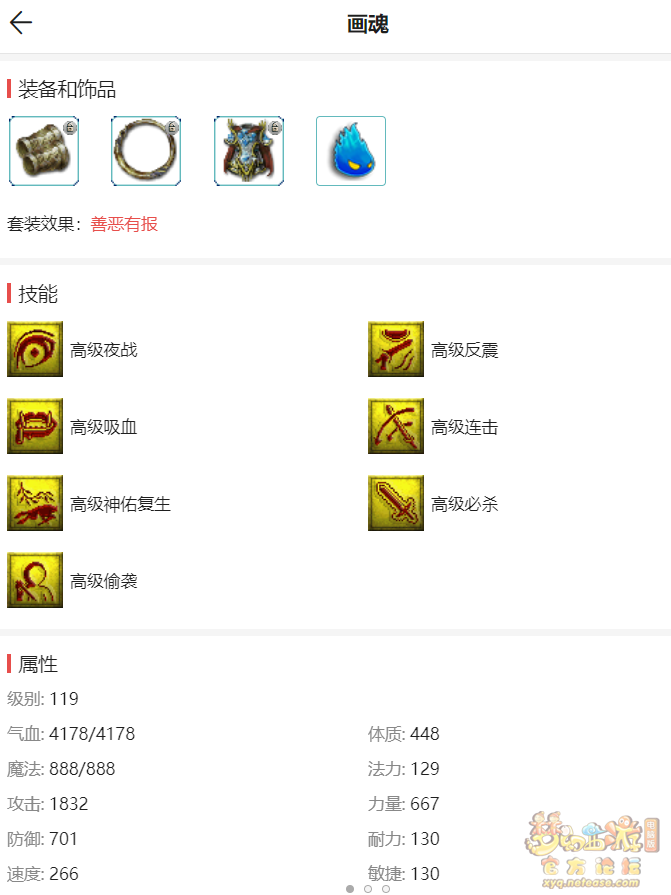Tap the 高级神佑复生 skill name text
The width and height of the screenshot is (671, 895).
click(x=120, y=504)
